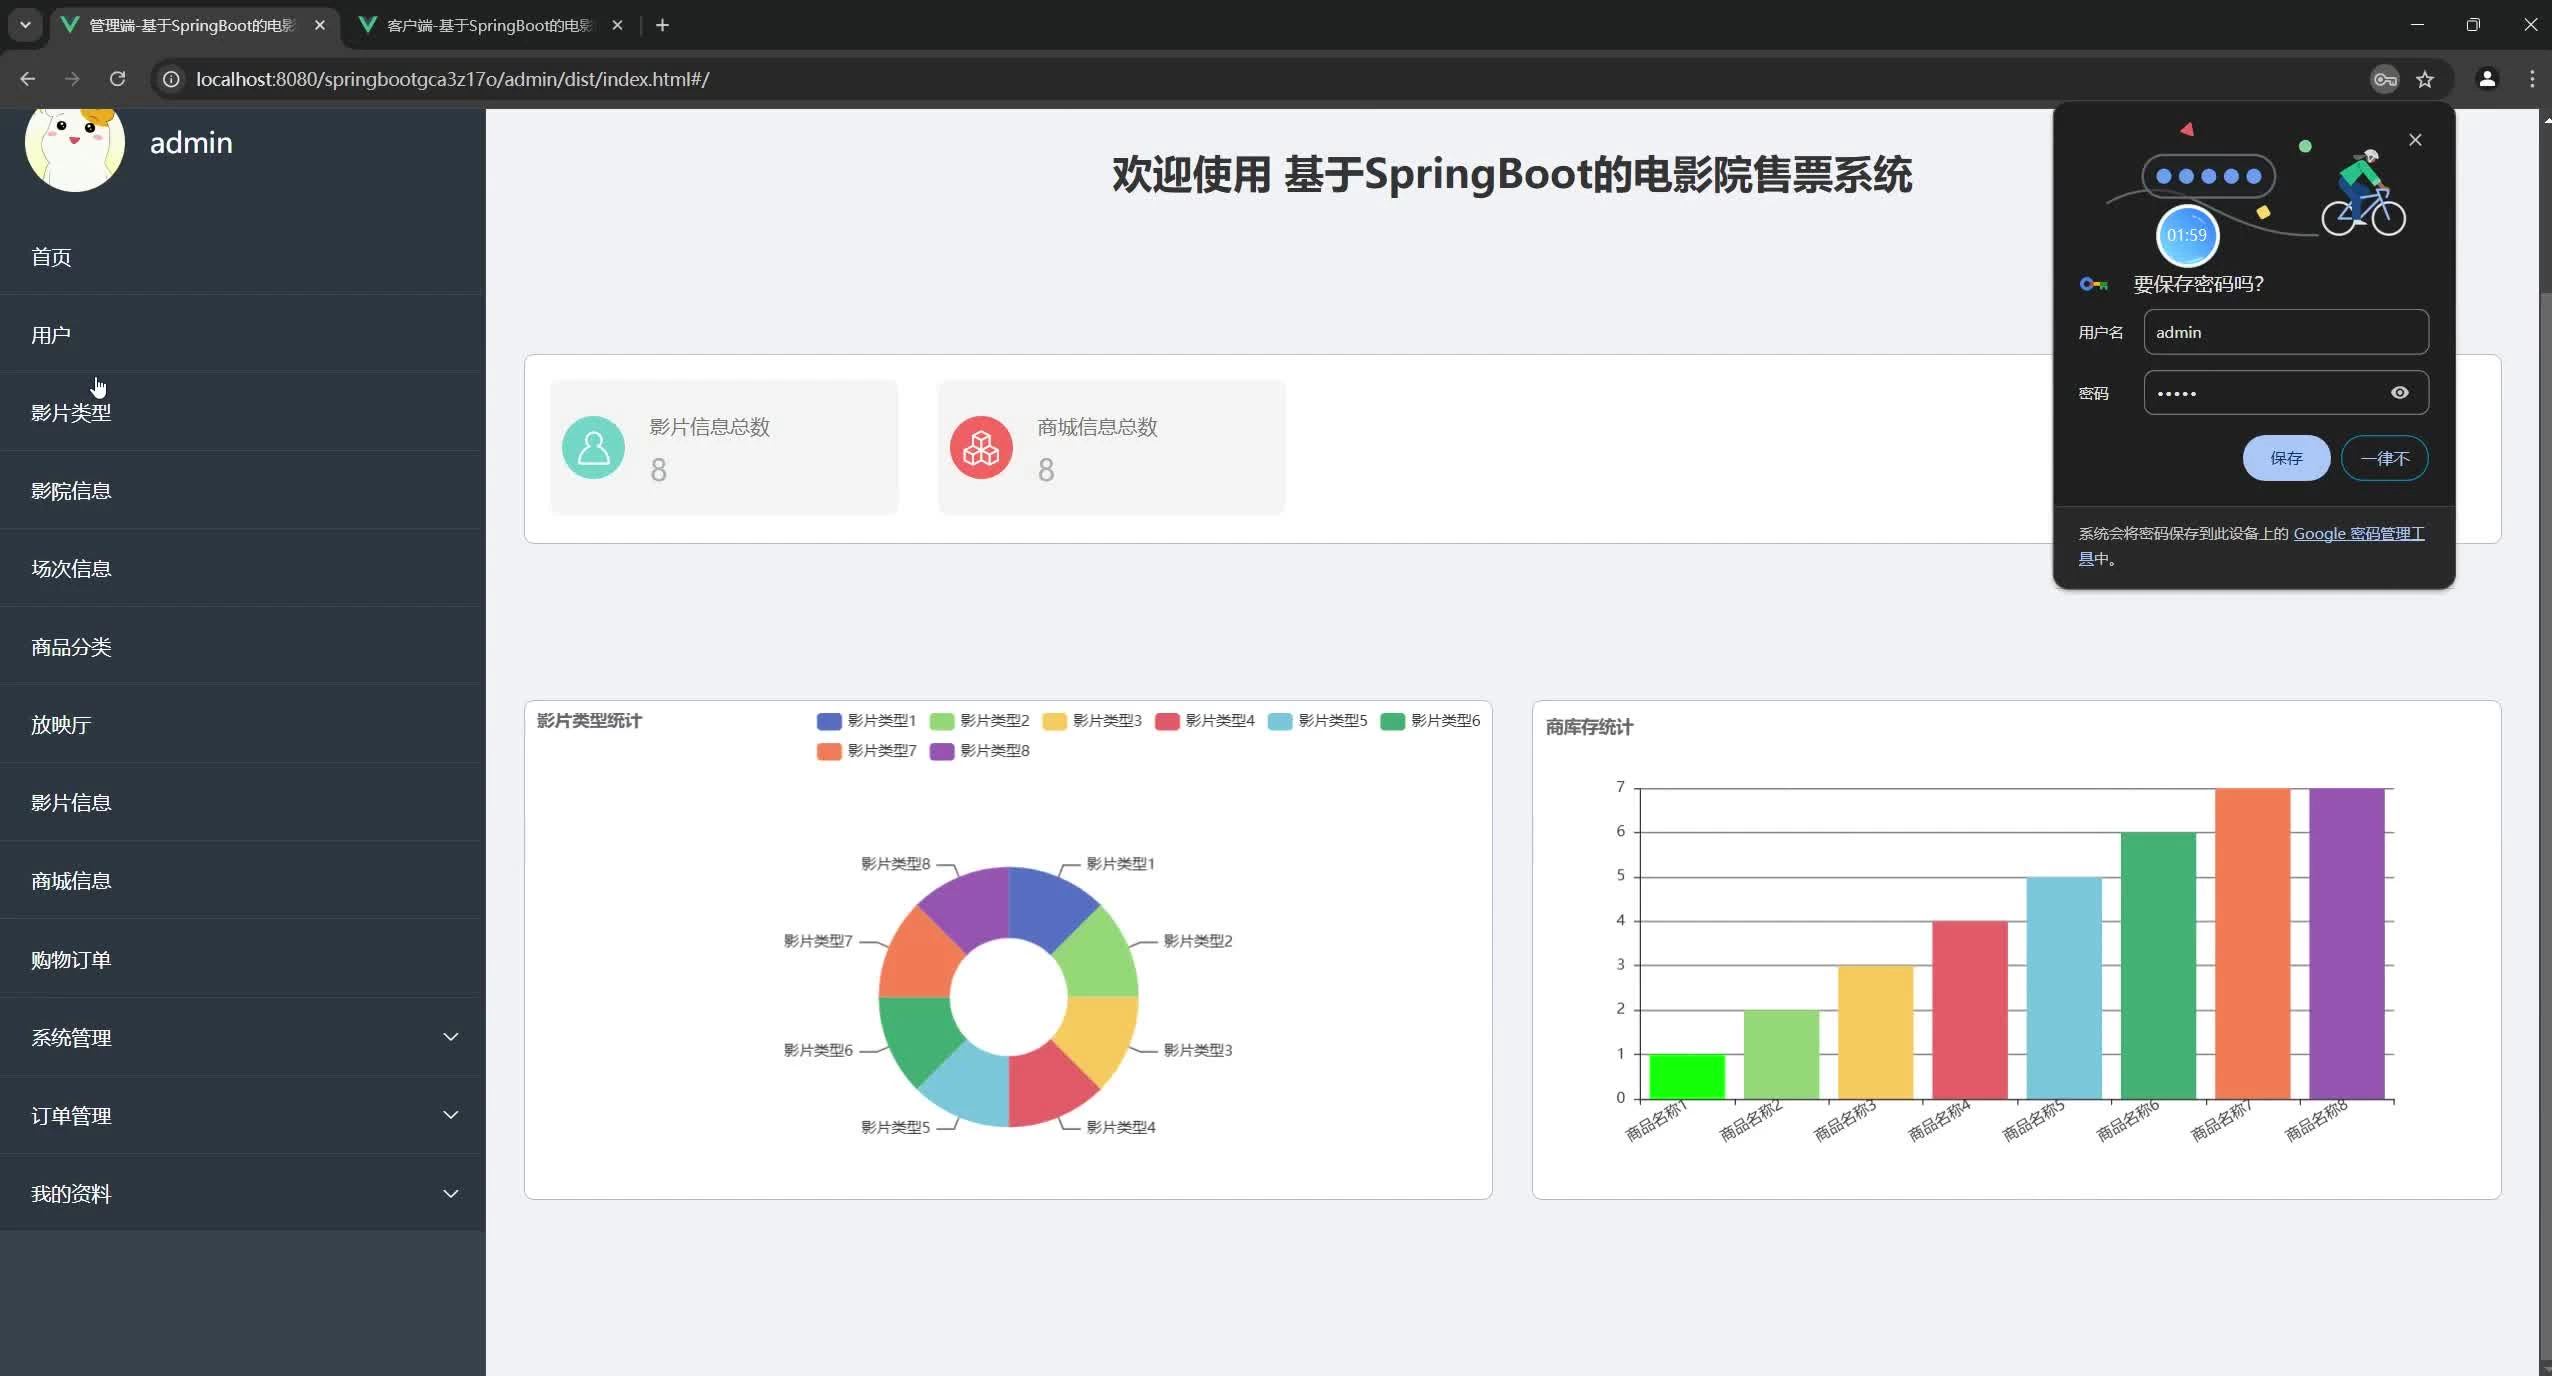2552x1376 pixels.
Task: Click the purple 商品名称8 bar
Action: coord(2346,944)
